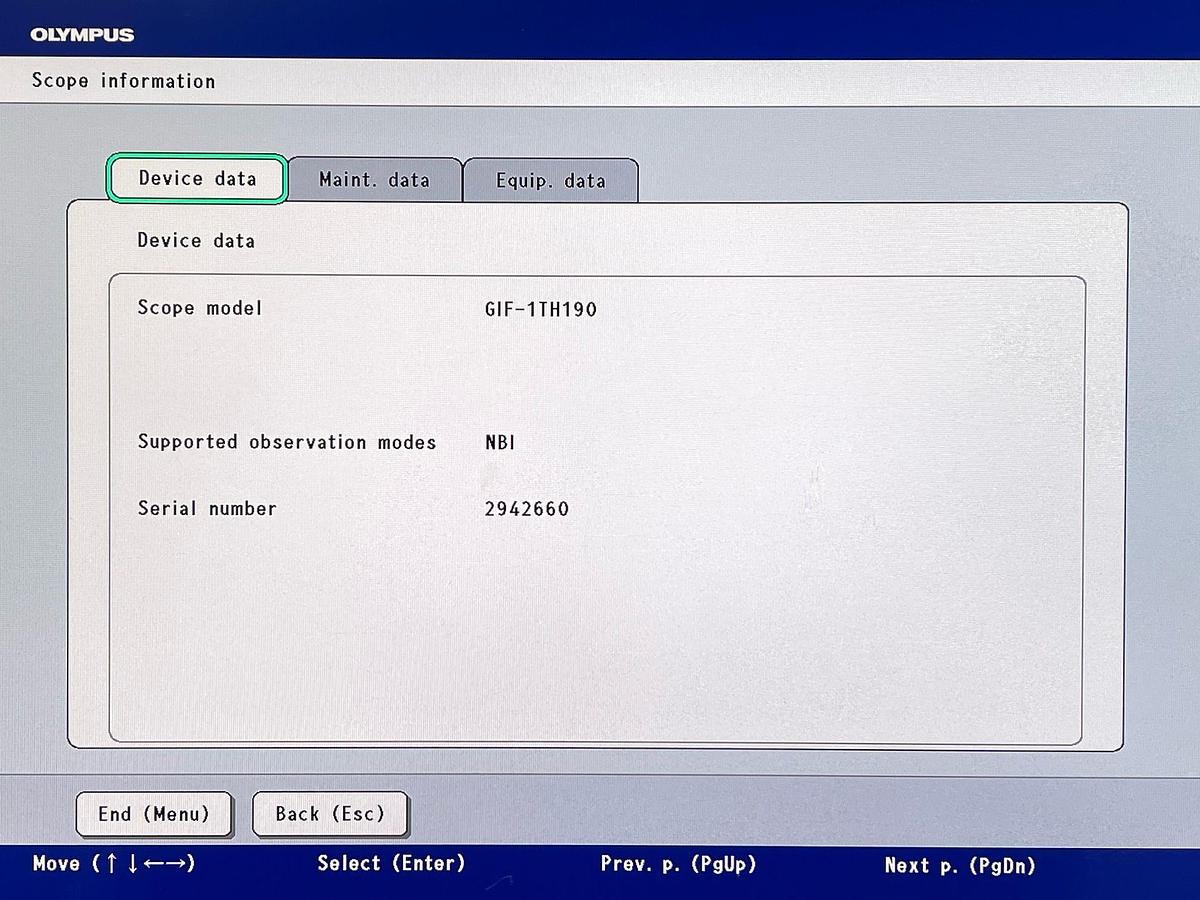Viewport: 1200px width, 900px height.
Task: Click Next p. (PgDn) to go forward
Action: (959, 864)
